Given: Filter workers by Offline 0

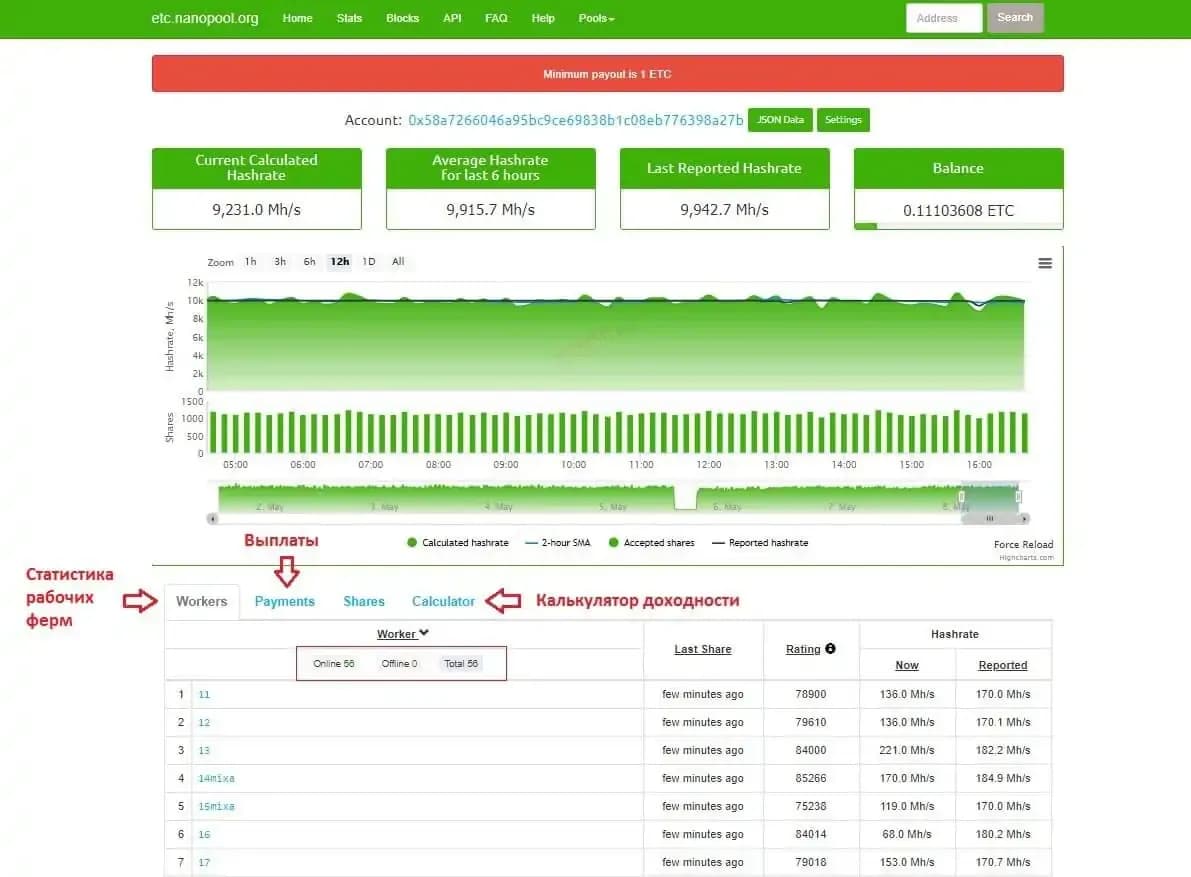Looking at the screenshot, I should click(x=400, y=664).
